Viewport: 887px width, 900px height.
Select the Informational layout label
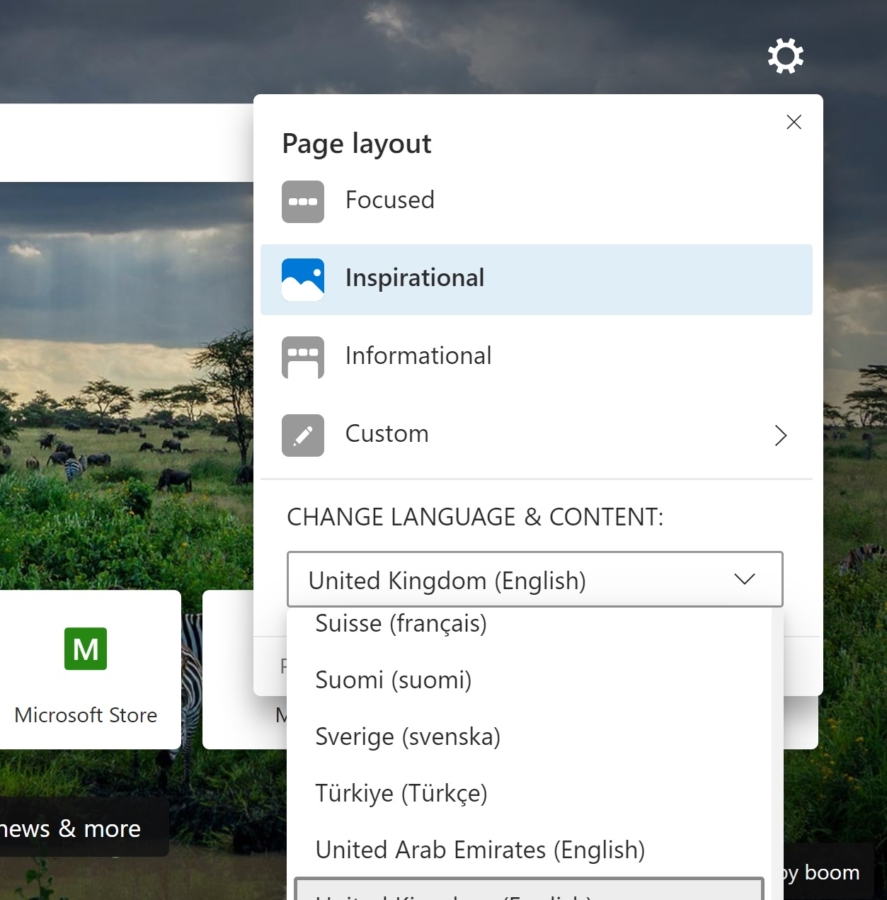point(418,356)
